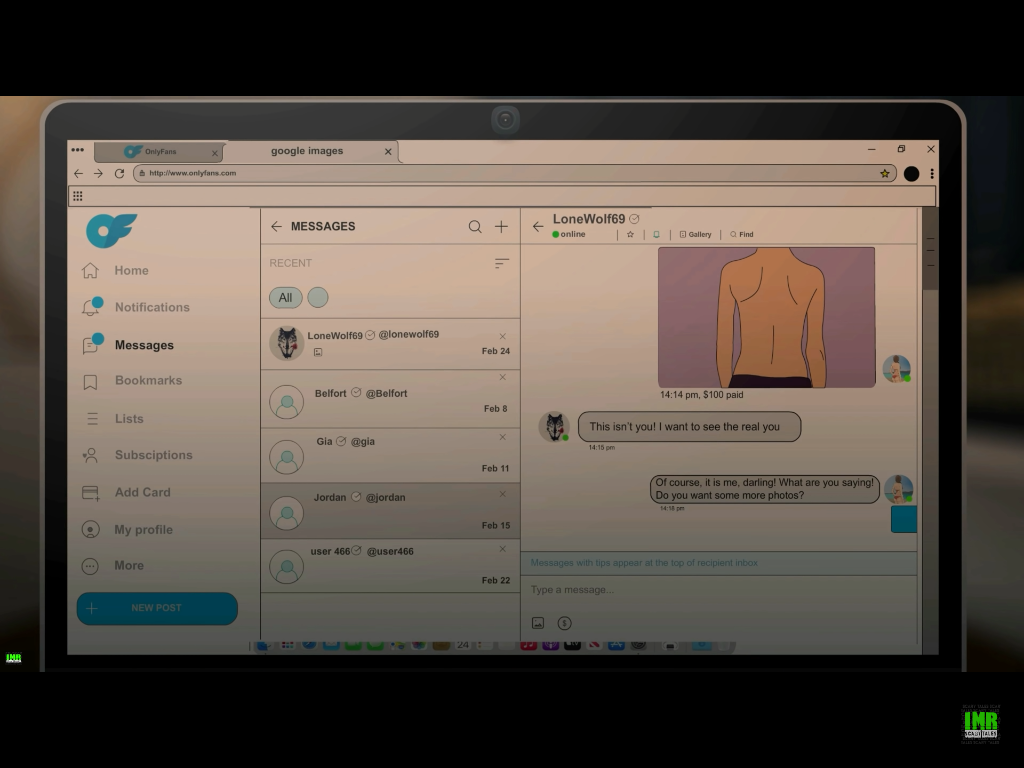Select the blank round filter chip
The width and height of the screenshot is (1024, 768).
318,298
